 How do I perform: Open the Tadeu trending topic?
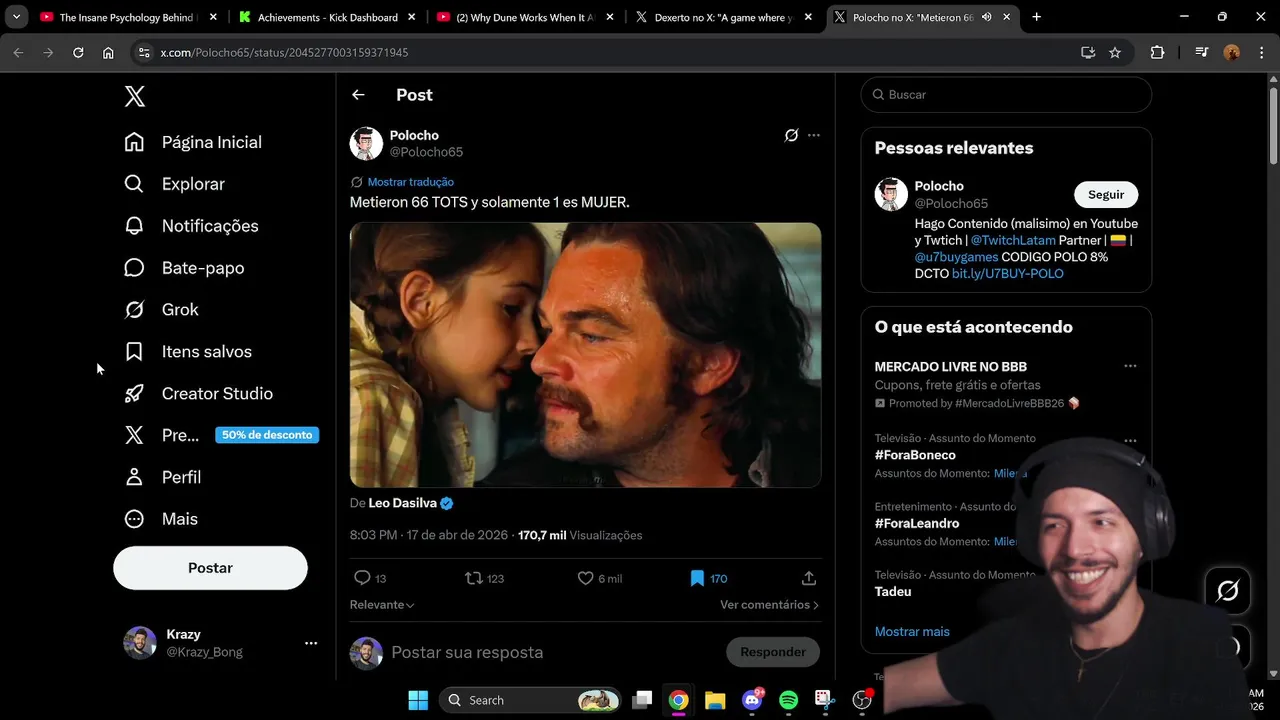click(893, 592)
